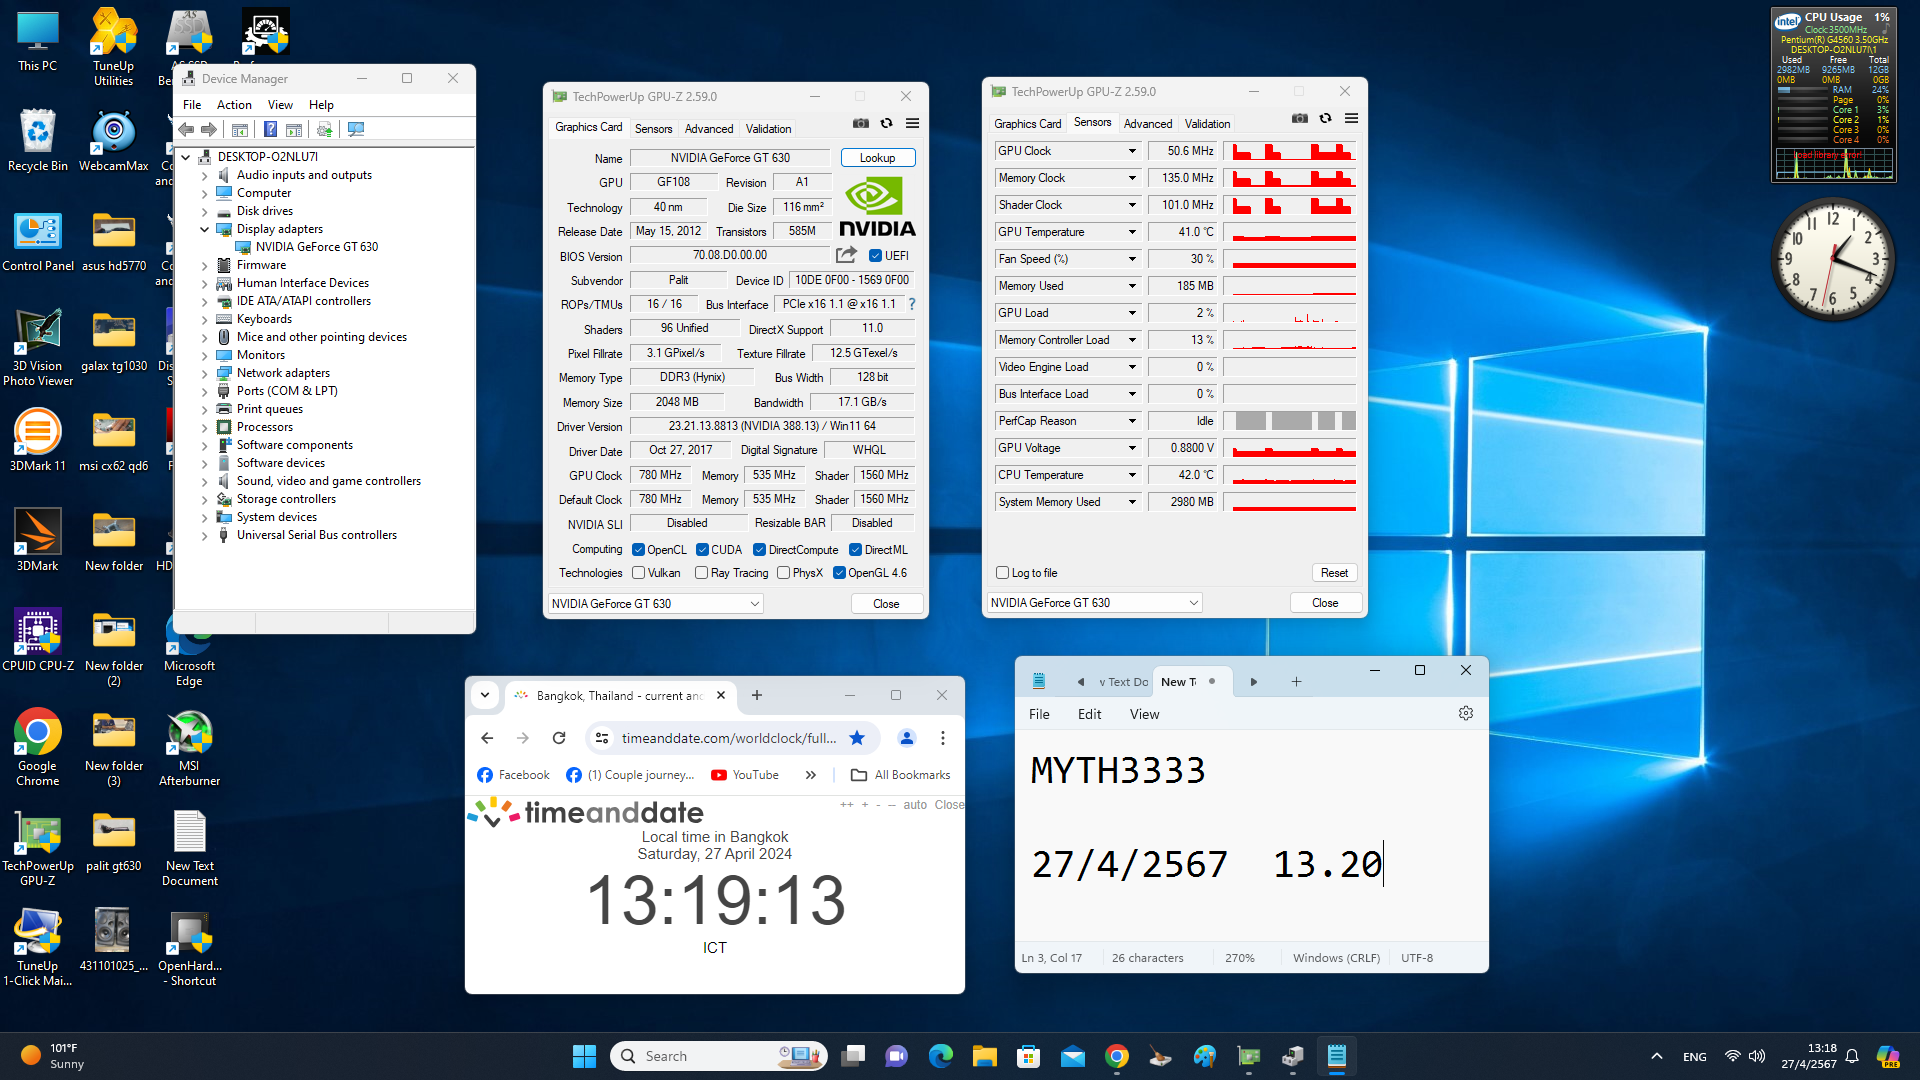Open CPUID CPU-Z desktop icon
Screen dimensions: 1920x1080
point(38,640)
